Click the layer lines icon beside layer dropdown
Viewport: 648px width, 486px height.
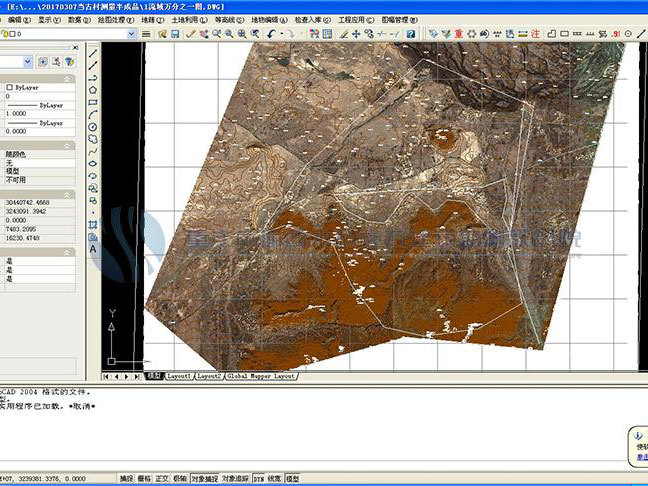(x=146, y=34)
